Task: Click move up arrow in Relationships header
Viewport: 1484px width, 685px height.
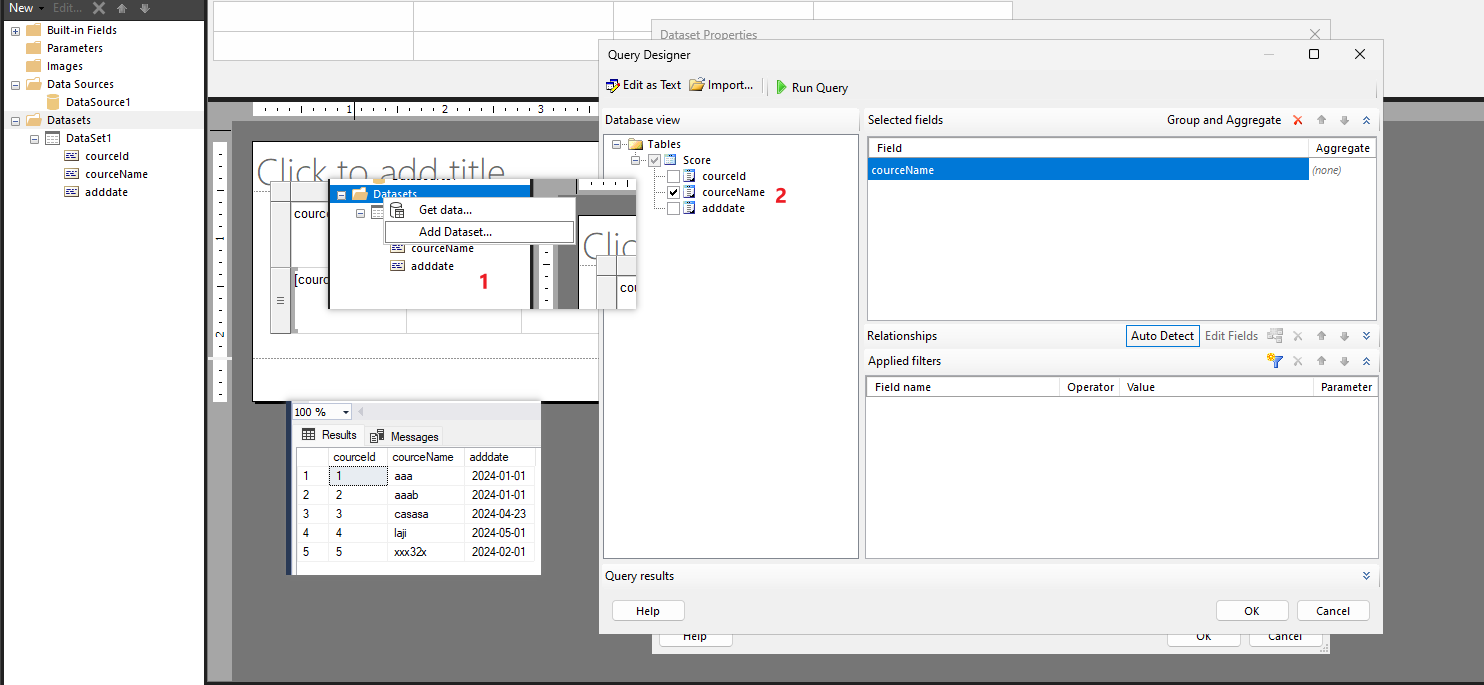Action: click(1321, 336)
